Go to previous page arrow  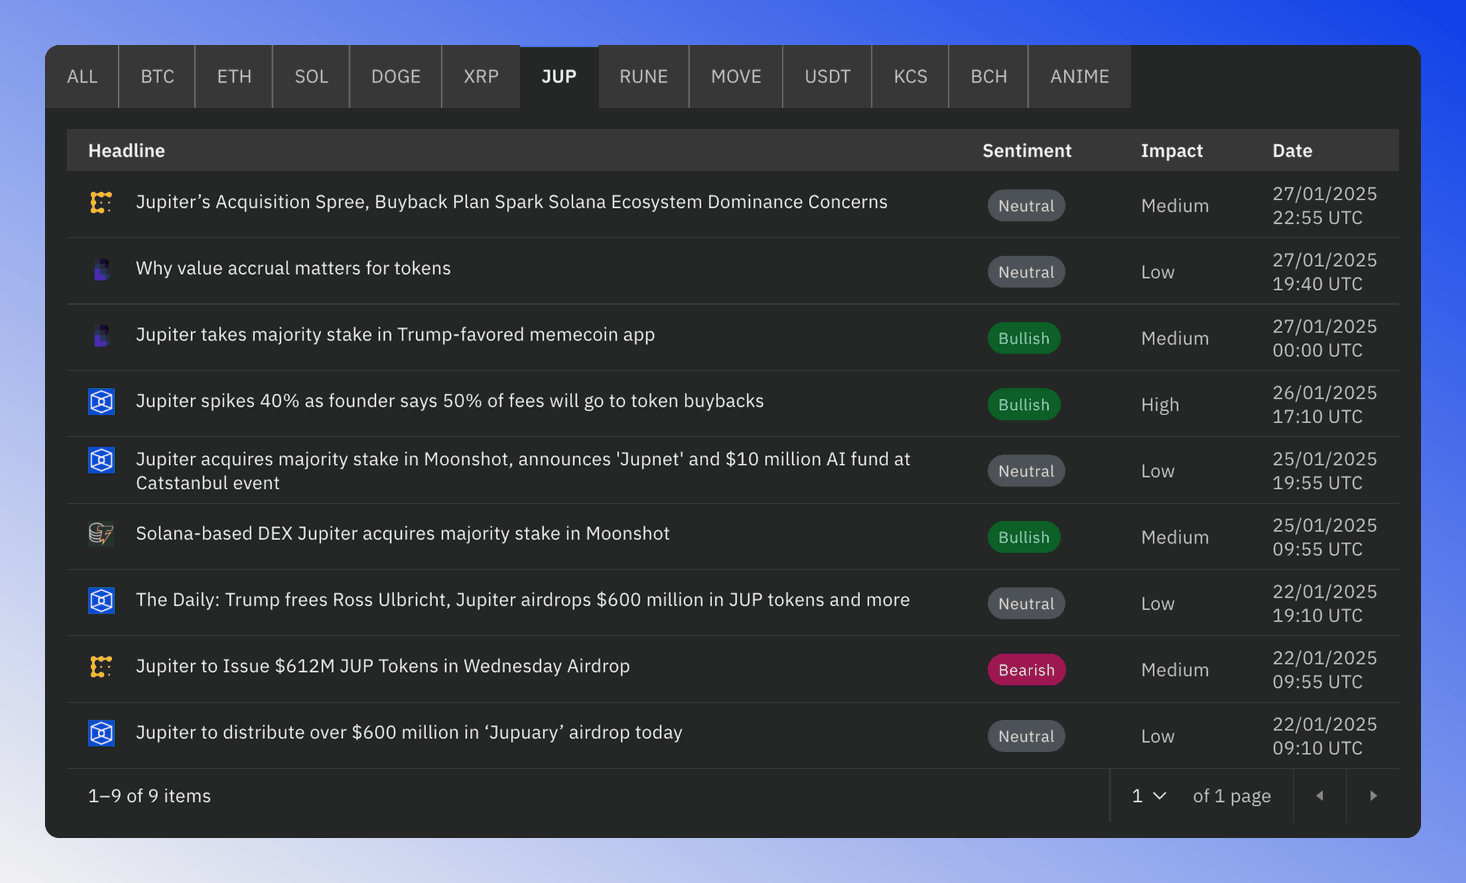click(1320, 796)
